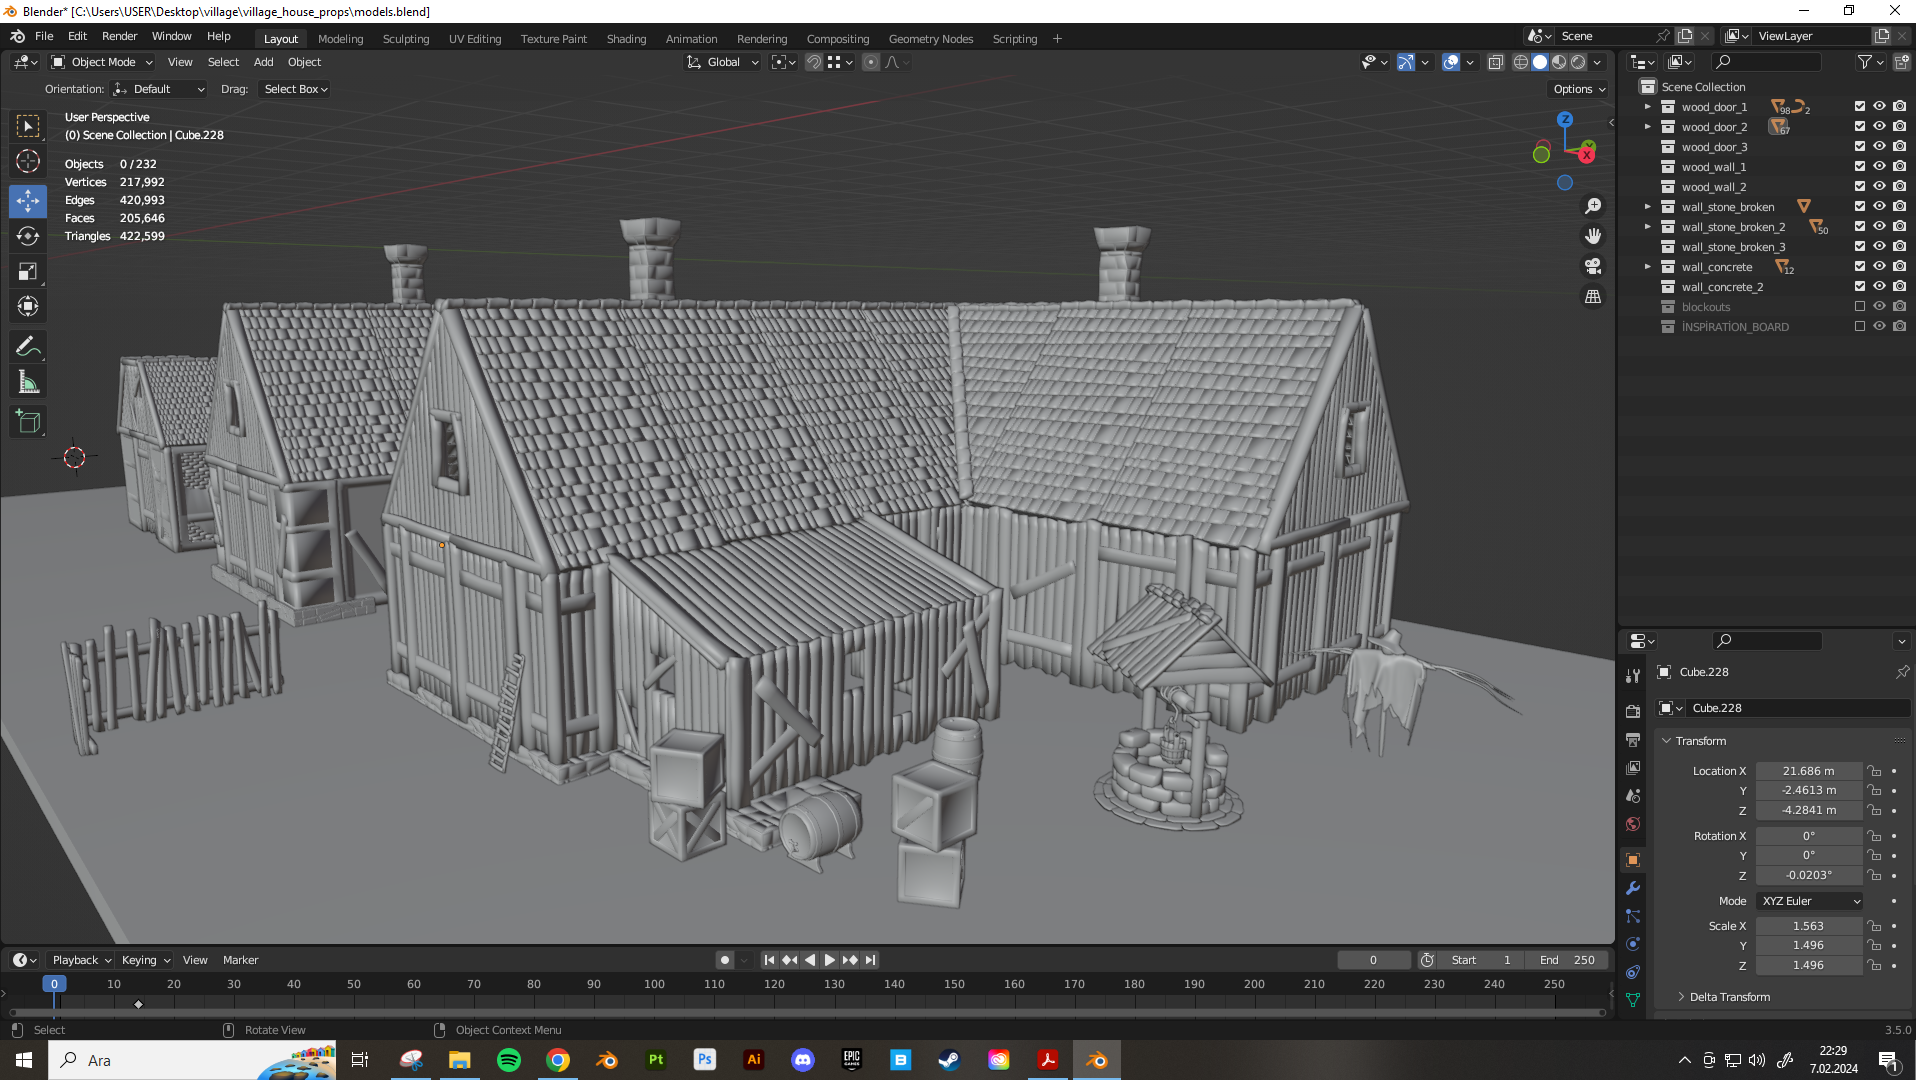Viewport: 1916px width, 1080px height.
Task: Exclude wood_door_1 collection via checkbox
Action: point(1860,107)
